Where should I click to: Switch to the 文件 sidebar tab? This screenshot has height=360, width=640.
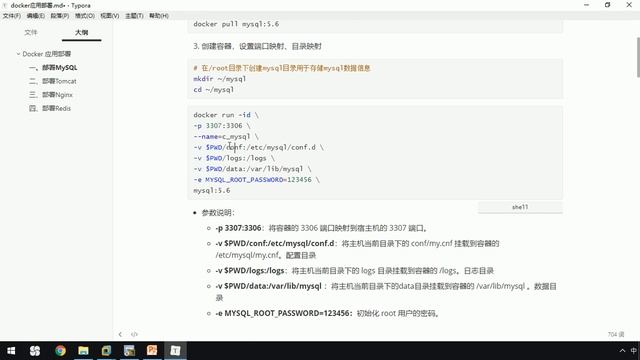[31, 32]
